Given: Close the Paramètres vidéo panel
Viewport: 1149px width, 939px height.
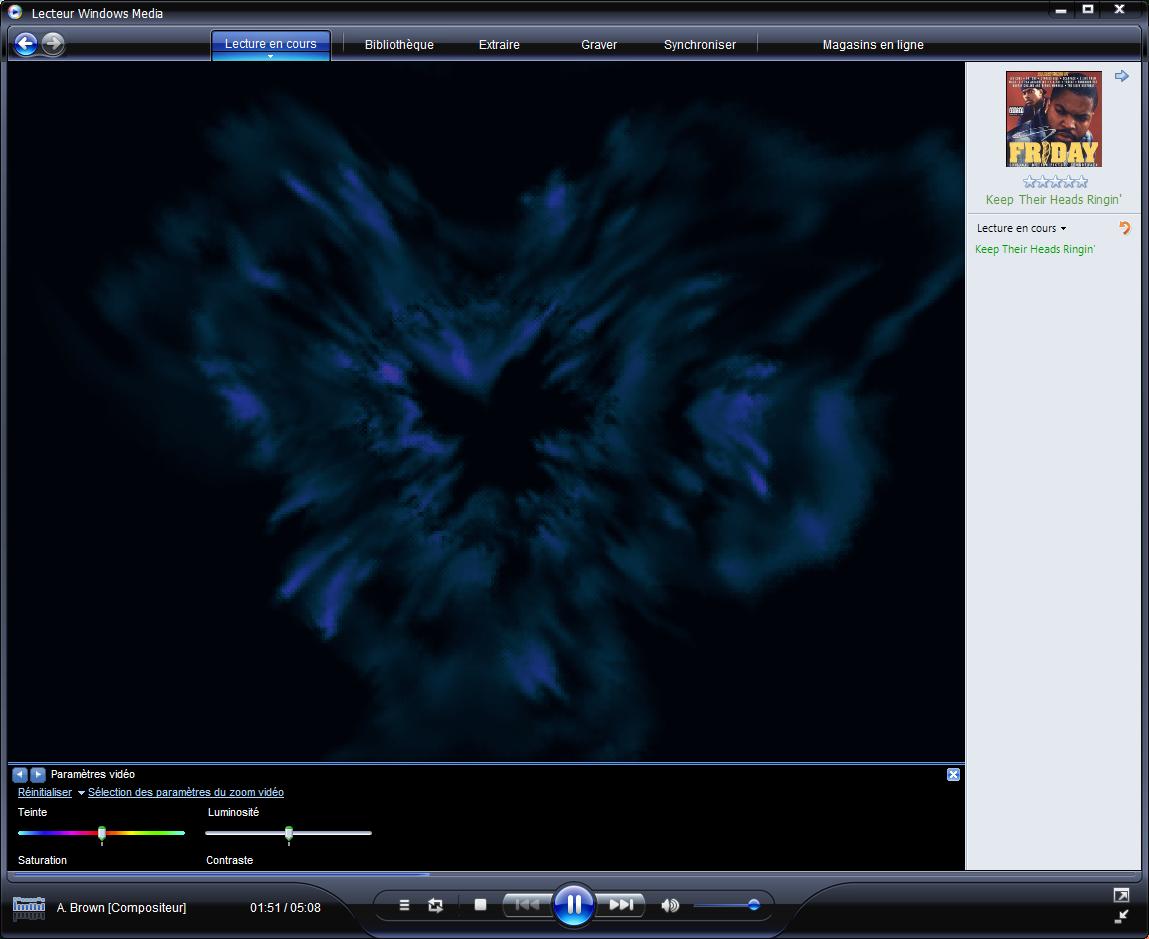Looking at the screenshot, I should pos(953,775).
